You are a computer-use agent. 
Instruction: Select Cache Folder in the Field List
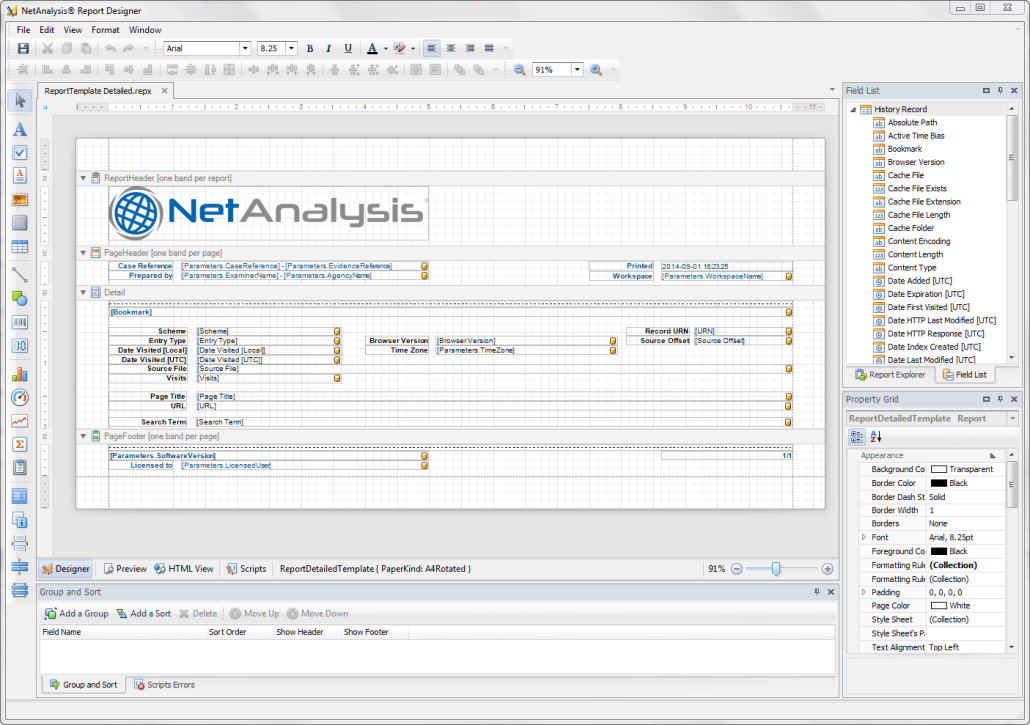909,228
